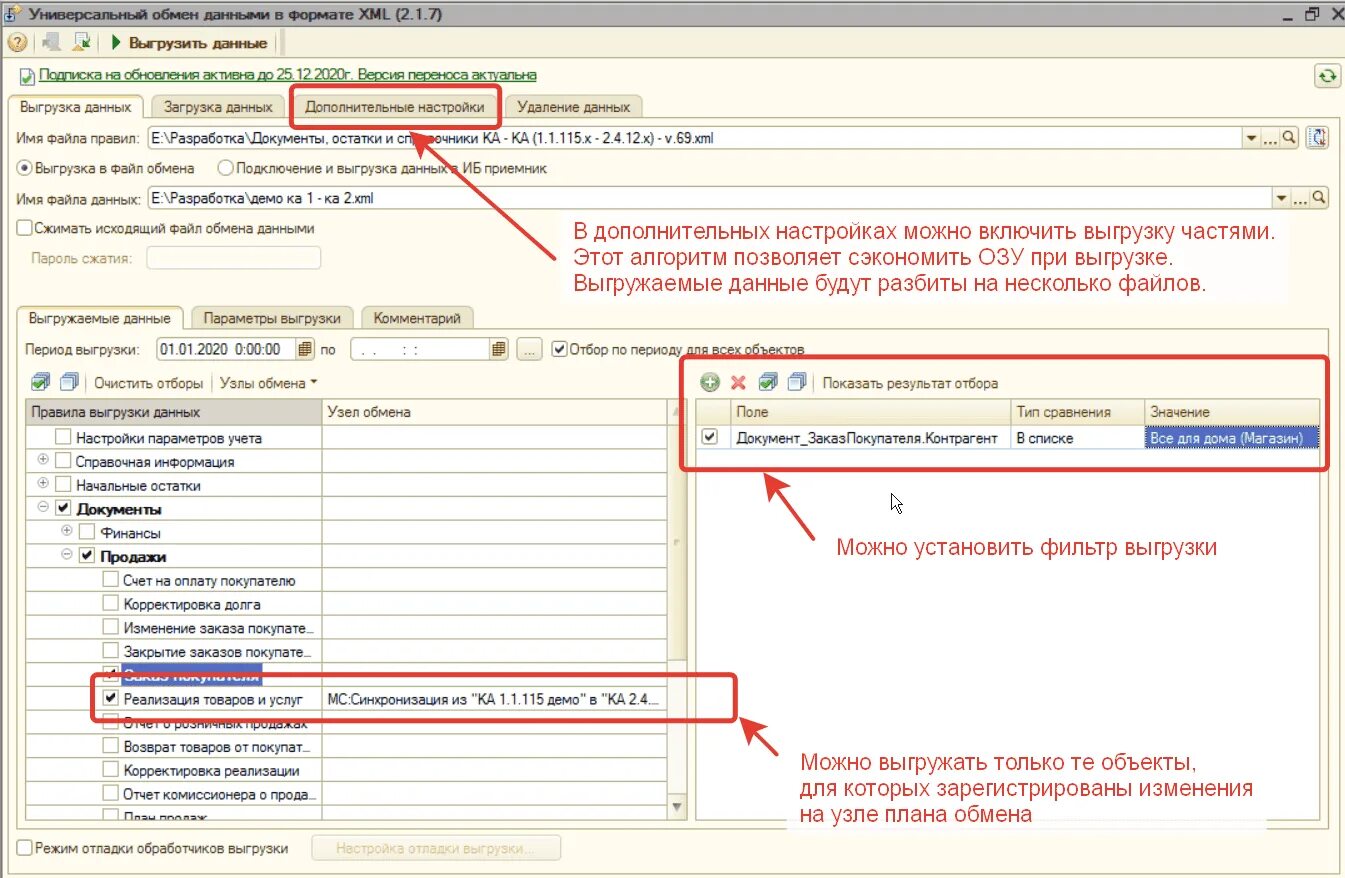Open calendar for the export period start date
Screen dimensions: 1345x878
click(304, 349)
